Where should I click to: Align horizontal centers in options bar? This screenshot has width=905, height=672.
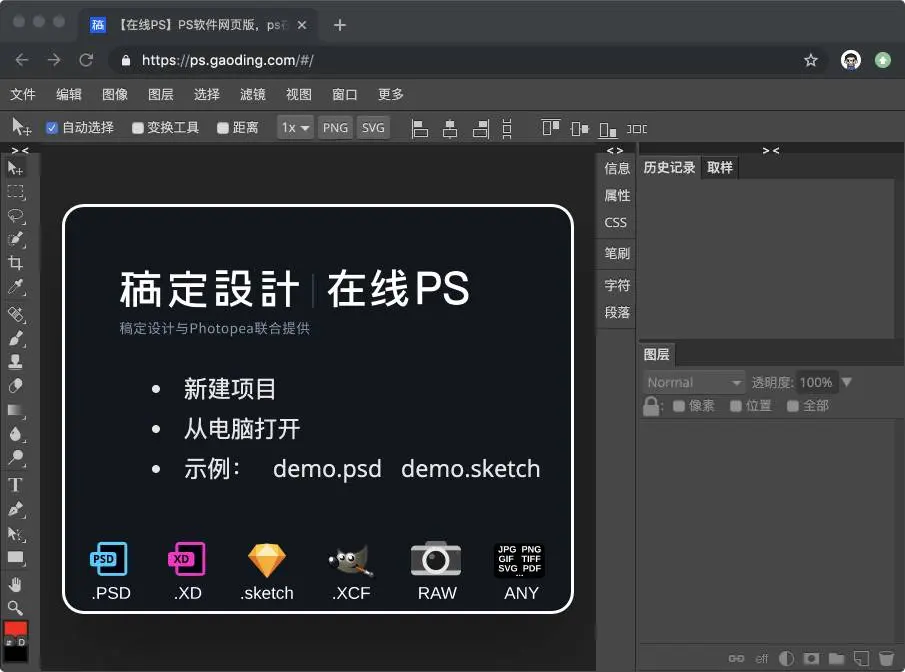point(450,128)
